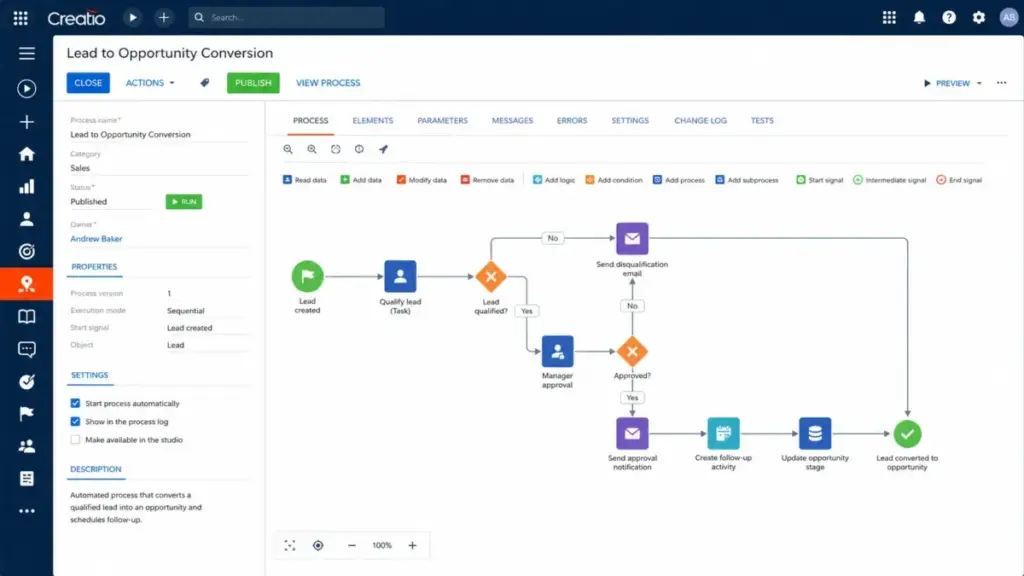Click the green Run button

pyautogui.click(x=184, y=202)
